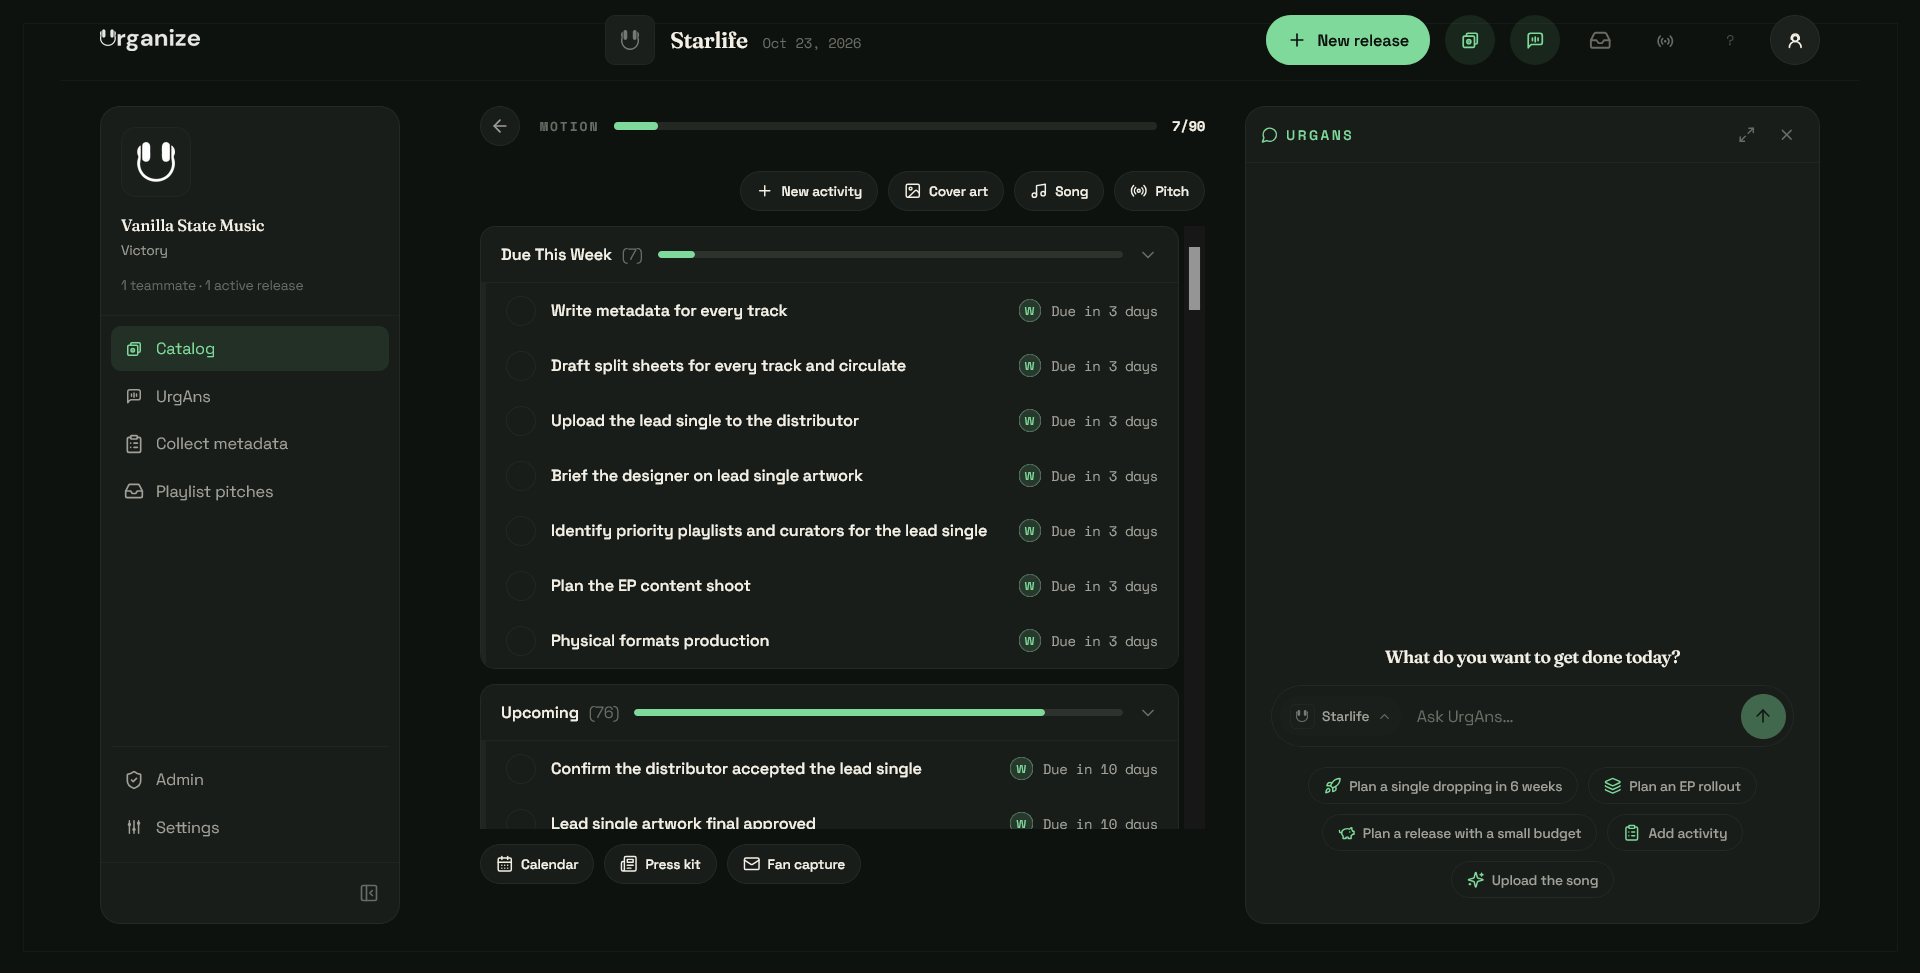The width and height of the screenshot is (1920, 973).
Task: Click assignee avatar on Upload lead single row
Action: pyautogui.click(x=1030, y=421)
